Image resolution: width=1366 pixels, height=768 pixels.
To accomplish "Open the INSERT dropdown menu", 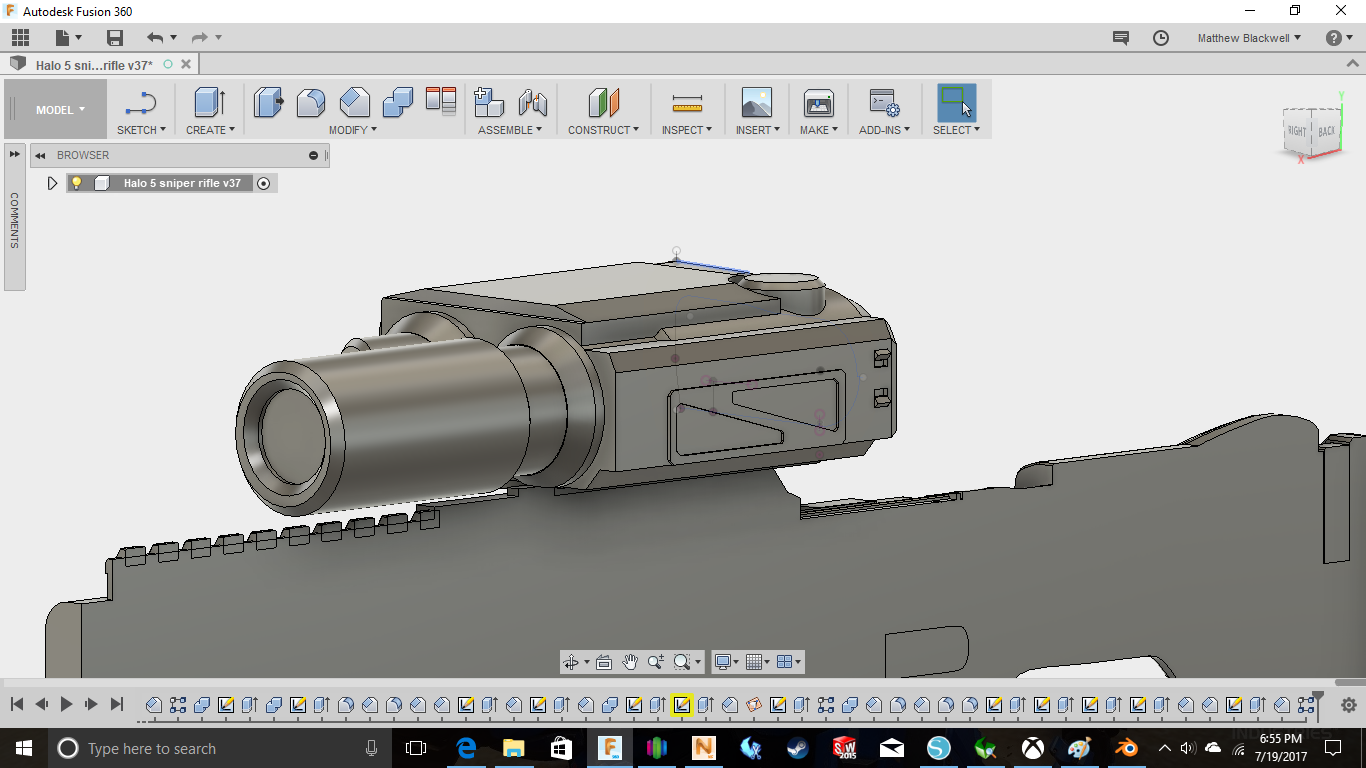I will (x=758, y=130).
